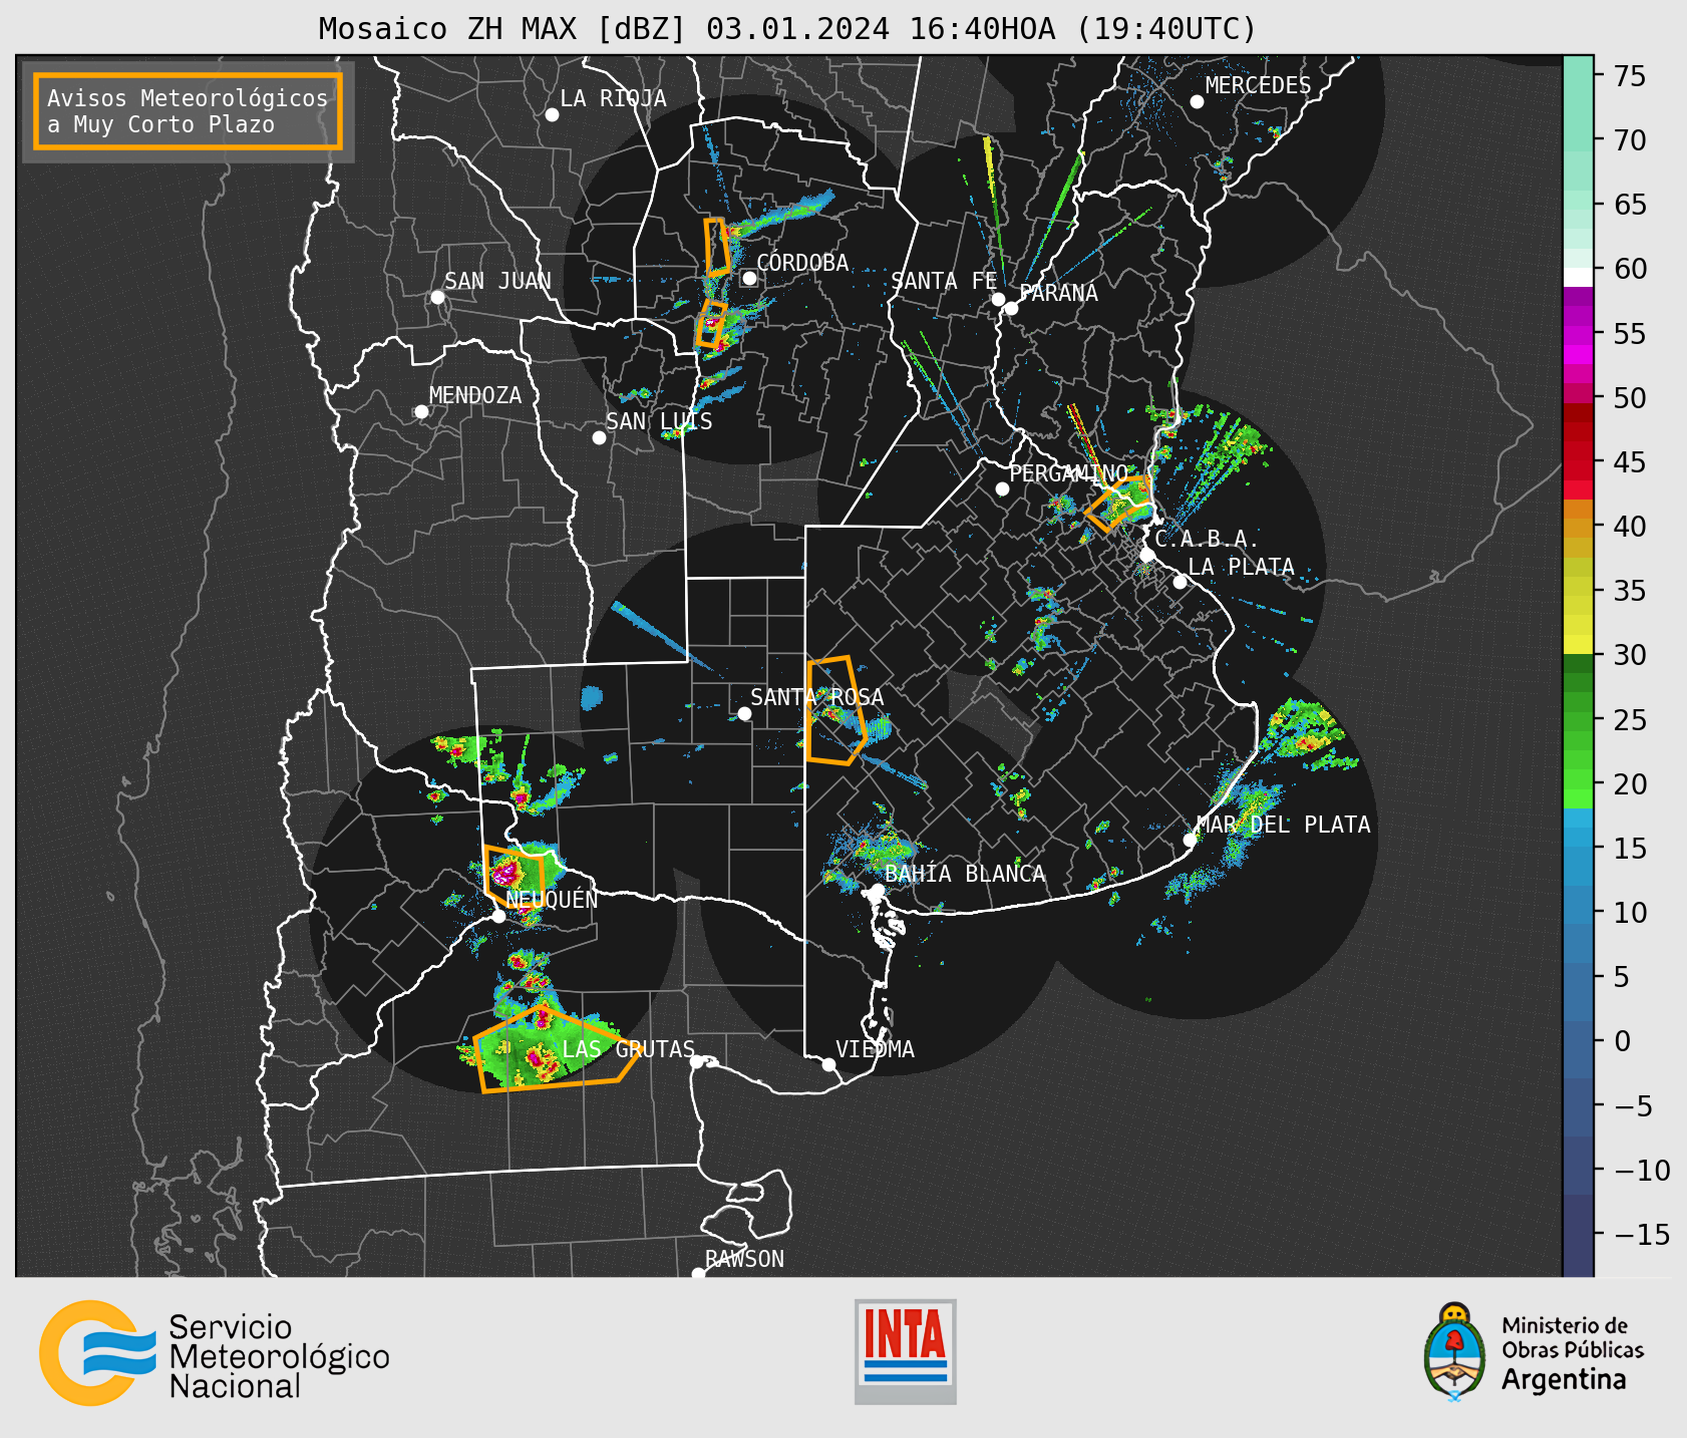
Task: Click the colorbar tick label 75
Action: (1629, 76)
